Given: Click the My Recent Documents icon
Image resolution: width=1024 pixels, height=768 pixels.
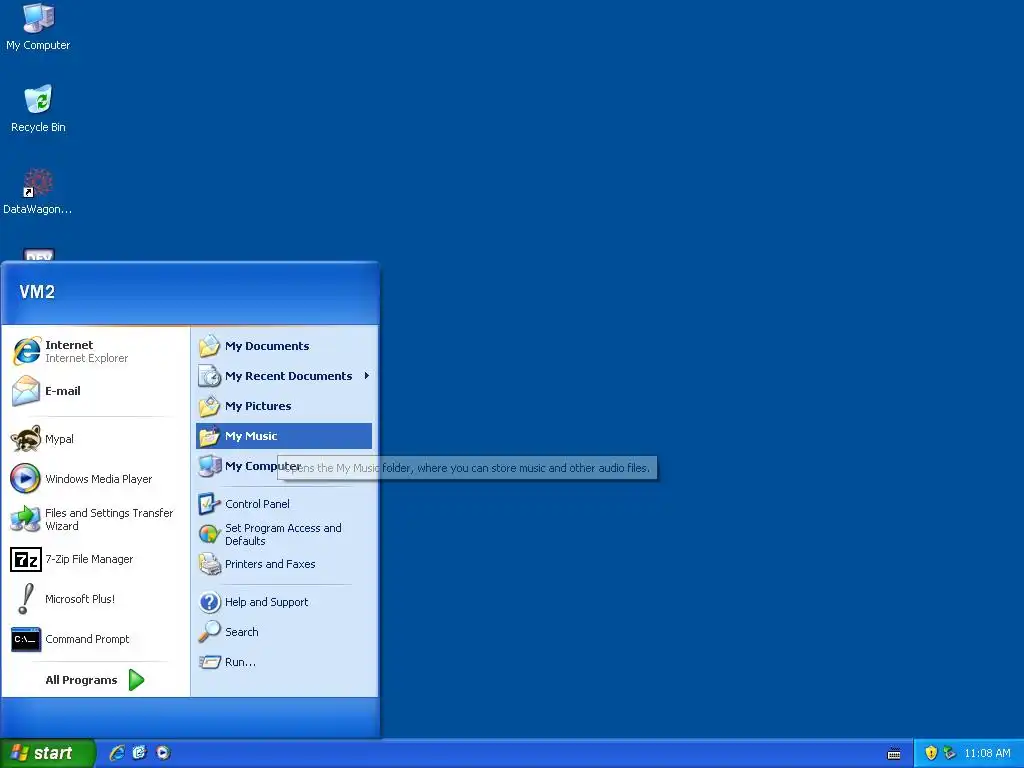Looking at the screenshot, I should [x=210, y=376].
